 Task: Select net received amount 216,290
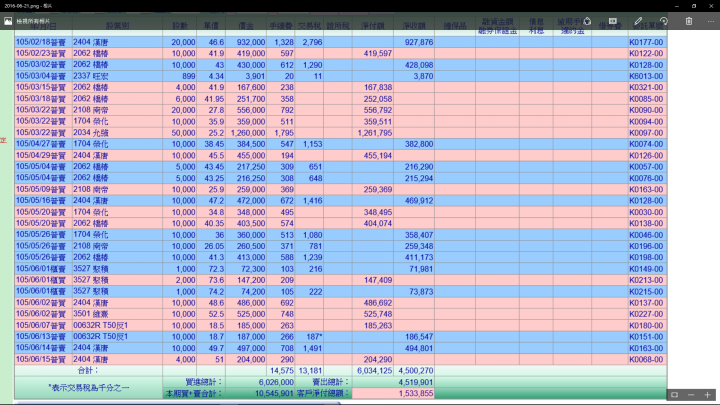pyautogui.click(x=419, y=167)
